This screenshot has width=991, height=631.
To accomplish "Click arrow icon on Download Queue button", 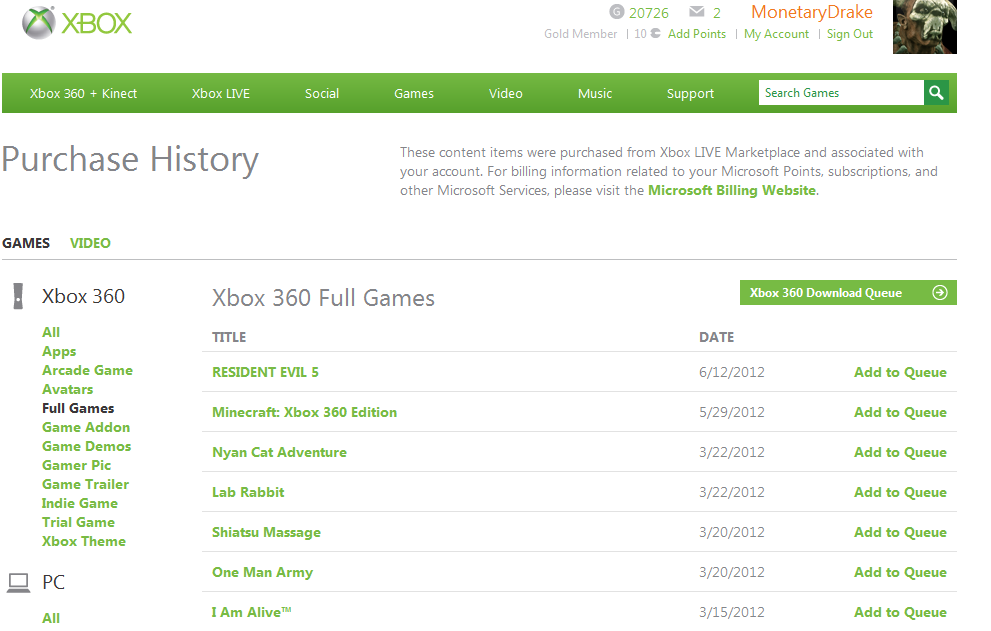I will [x=939, y=293].
